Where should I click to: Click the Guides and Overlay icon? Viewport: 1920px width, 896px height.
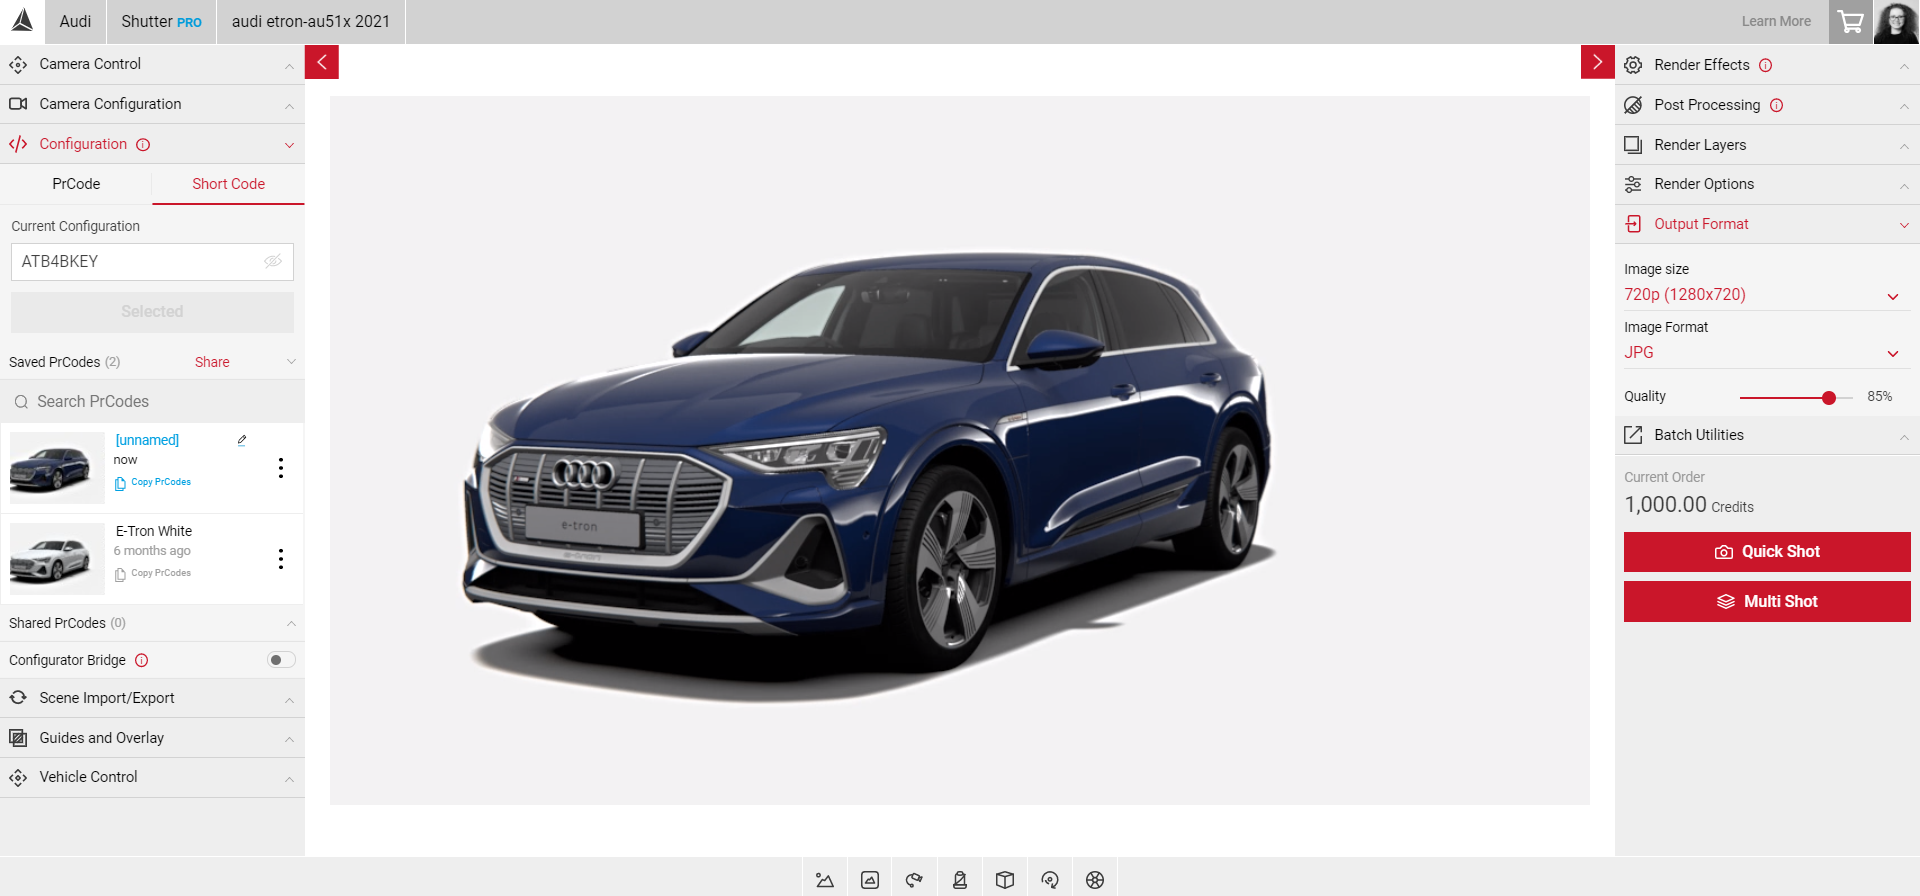18,738
